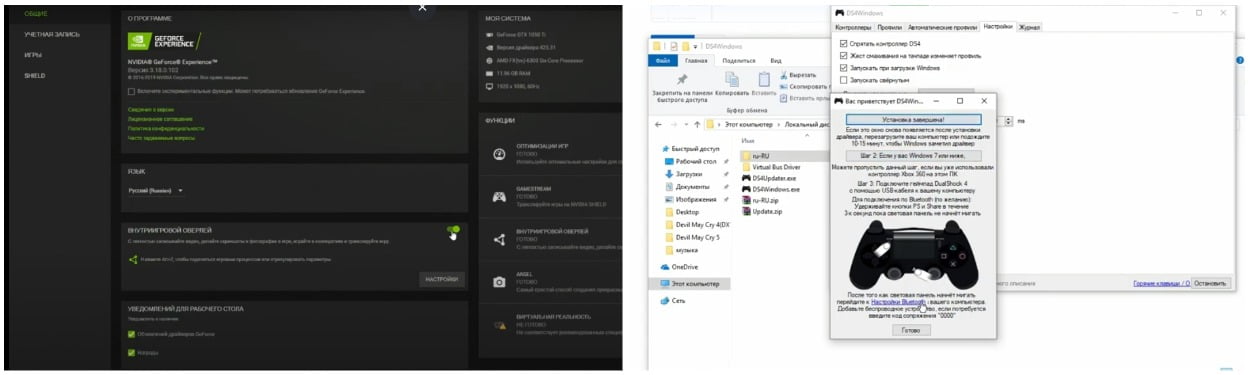
Task: Click the Загрузки download arrow icon
Action: coord(669,173)
